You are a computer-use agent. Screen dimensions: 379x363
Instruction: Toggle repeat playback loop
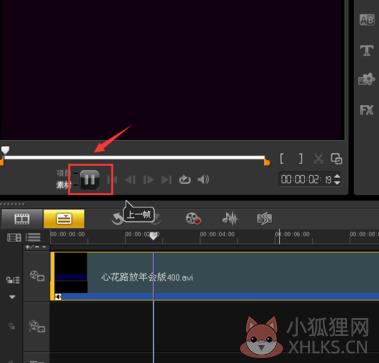(x=184, y=180)
